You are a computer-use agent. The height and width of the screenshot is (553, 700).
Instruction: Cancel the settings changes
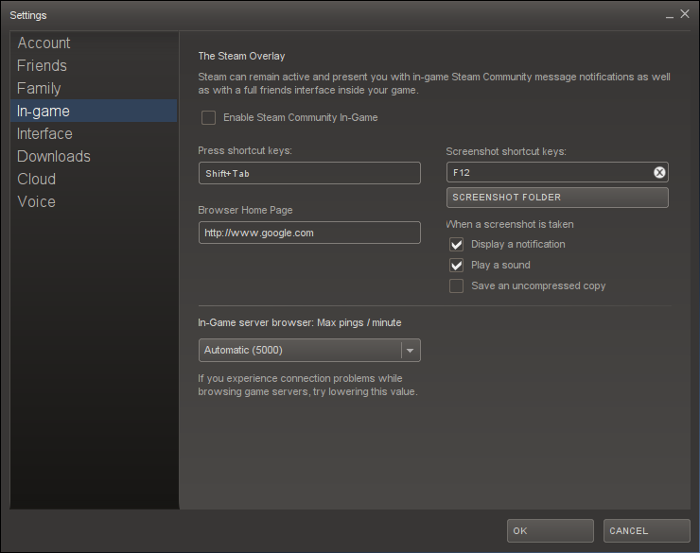(x=646, y=531)
